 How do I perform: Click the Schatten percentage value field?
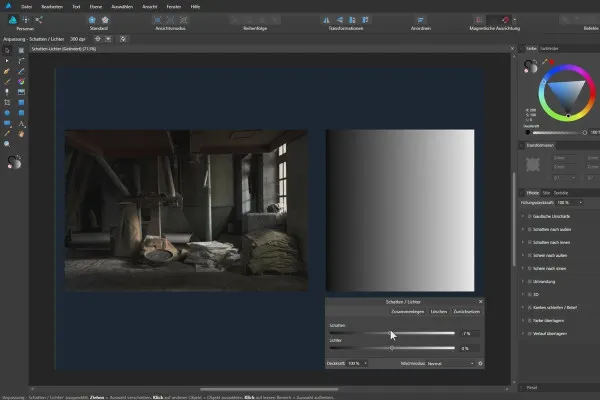pyautogui.click(x=470, y=333)
